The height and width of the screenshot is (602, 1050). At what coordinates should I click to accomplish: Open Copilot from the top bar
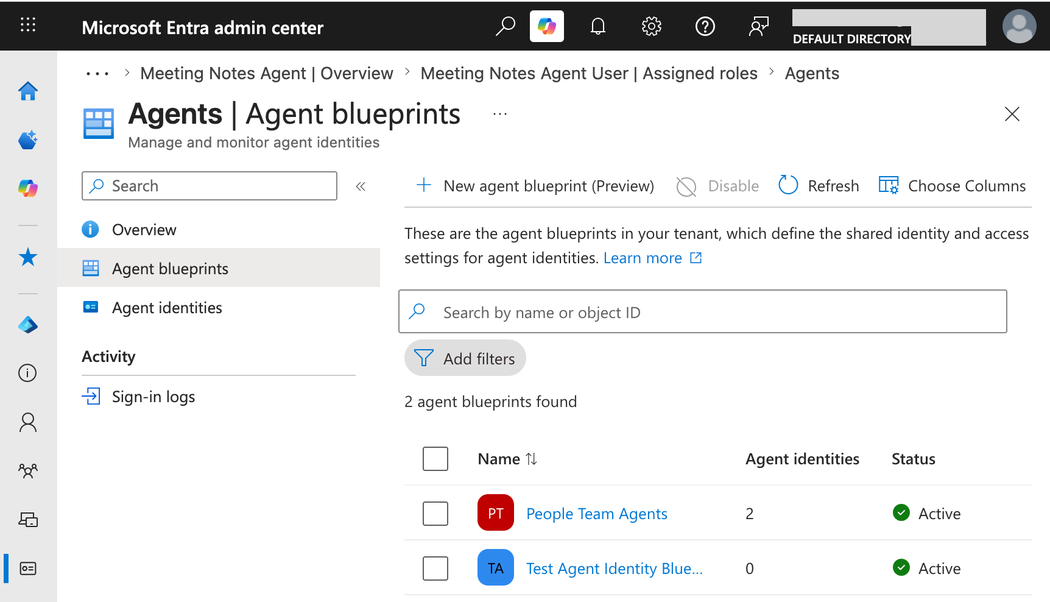pos(546,26)
